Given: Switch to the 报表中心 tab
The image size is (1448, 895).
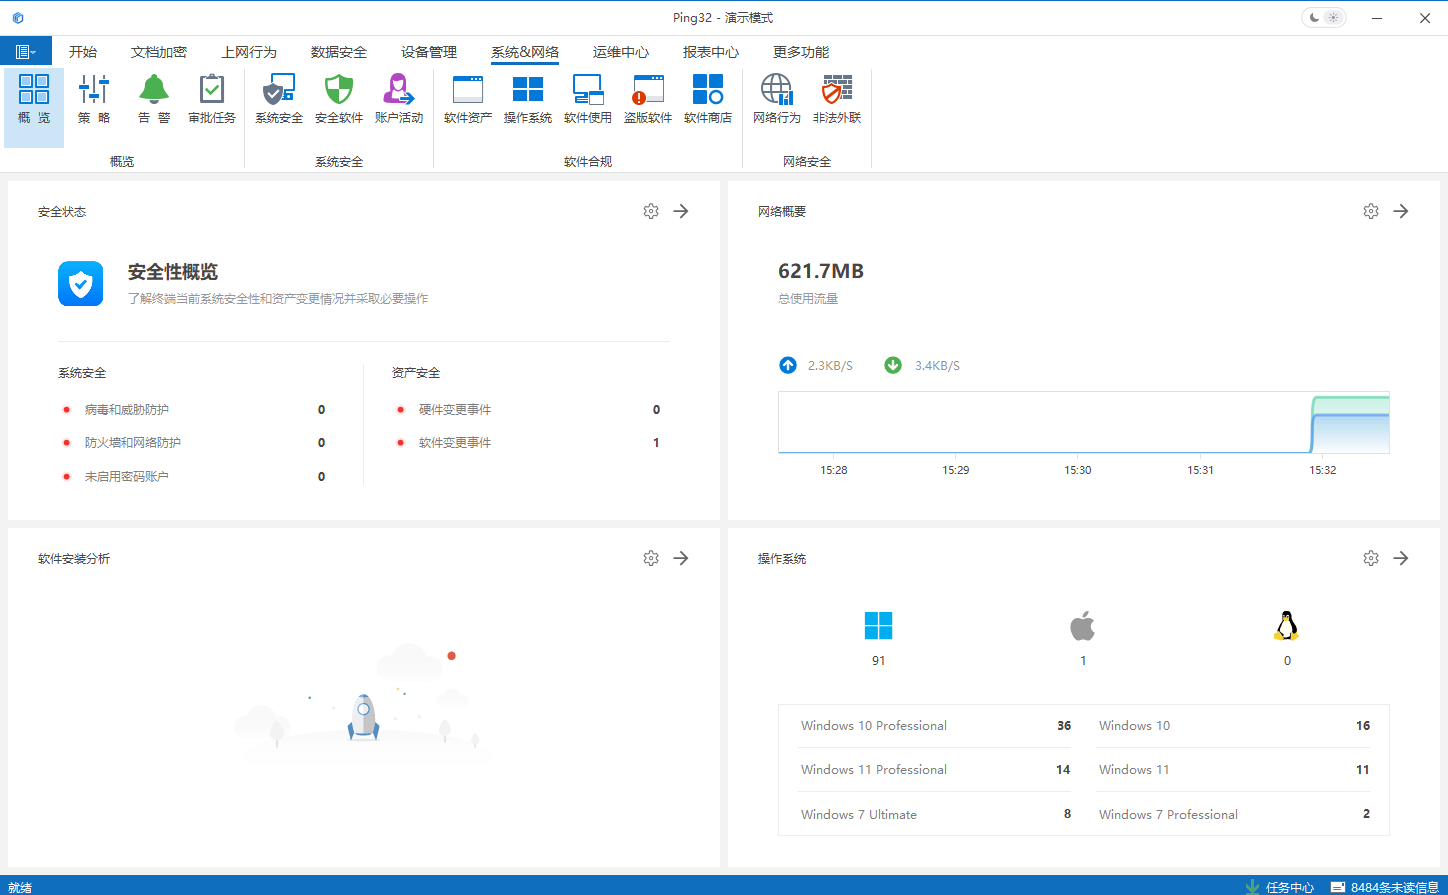Looking at the screenshot, I should 711,52.
